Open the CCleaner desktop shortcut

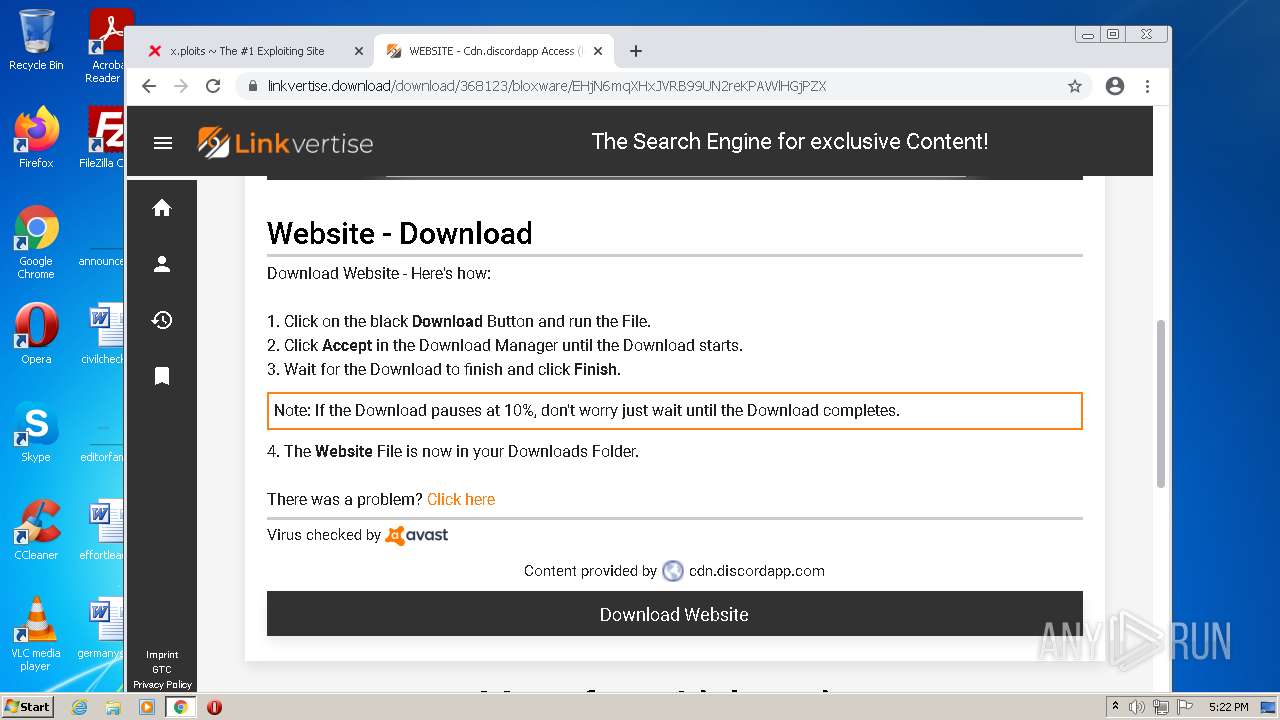point(36,530)
